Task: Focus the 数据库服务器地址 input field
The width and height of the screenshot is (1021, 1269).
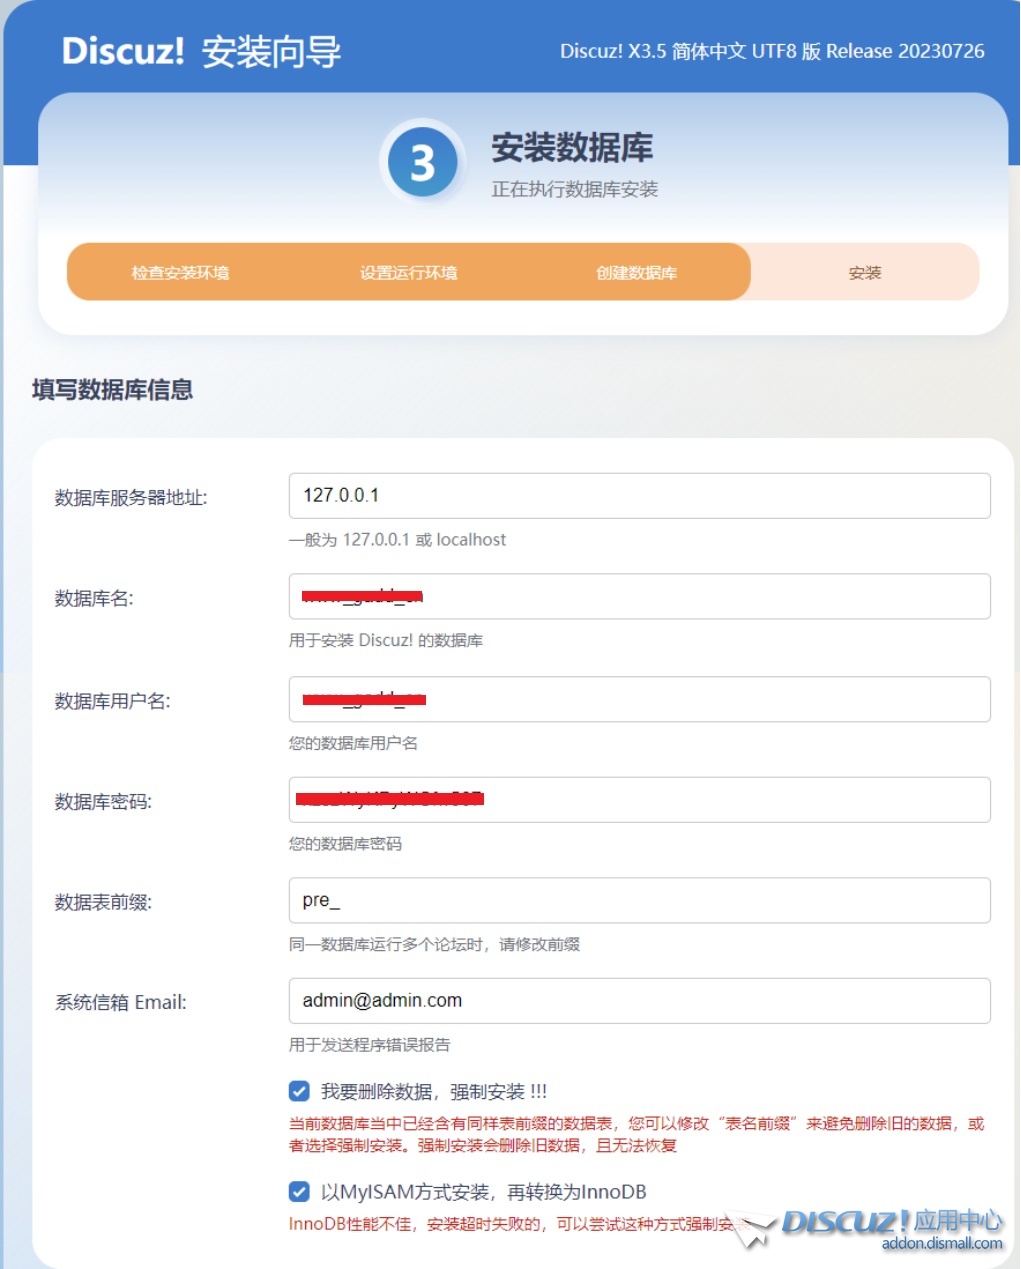Action: tap(640, 496)
